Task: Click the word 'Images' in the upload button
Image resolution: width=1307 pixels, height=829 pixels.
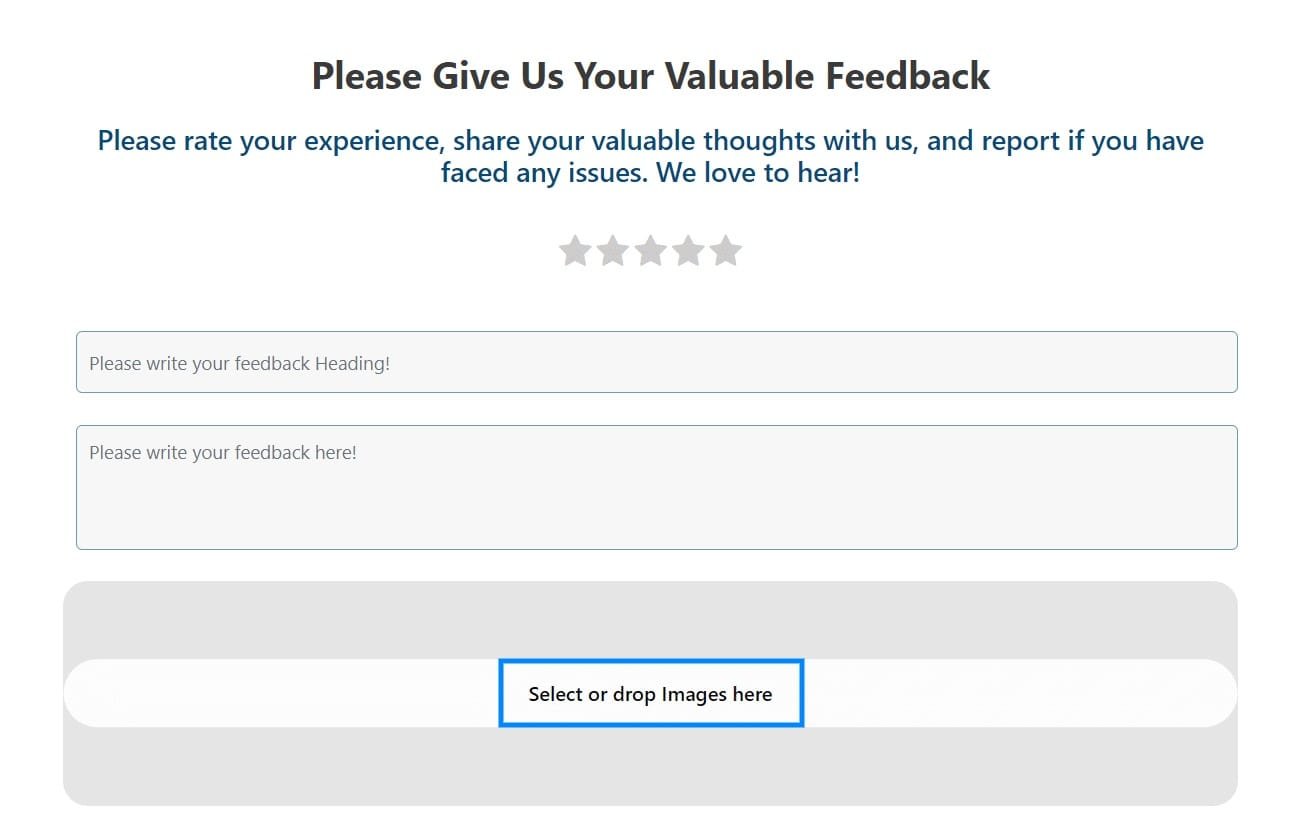Action: (x=694, y=694)
